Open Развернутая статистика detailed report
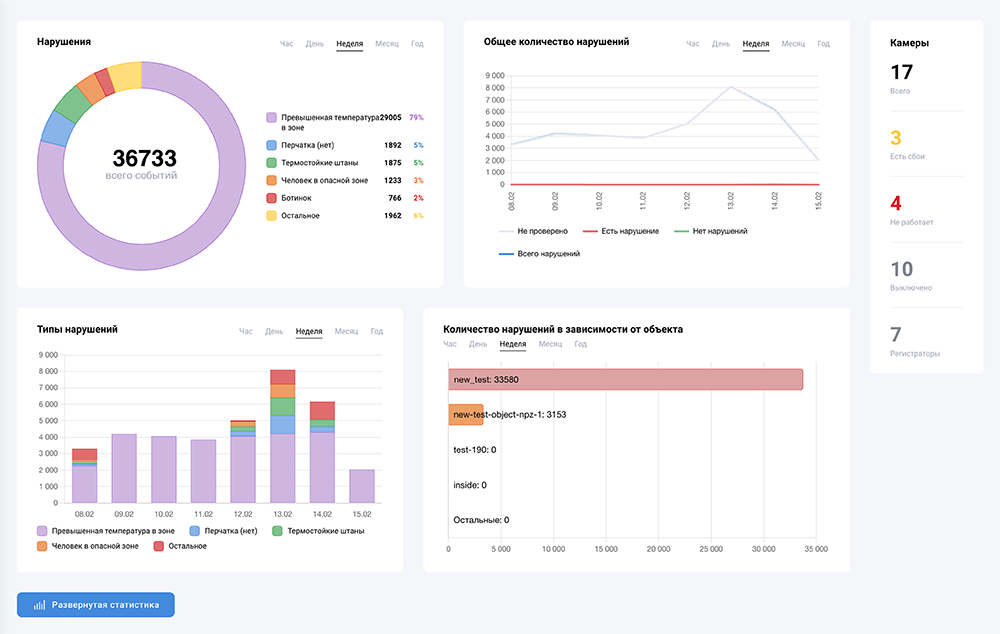The width and height of the screenshot is (1000, 634). click(x=96, y=605)
